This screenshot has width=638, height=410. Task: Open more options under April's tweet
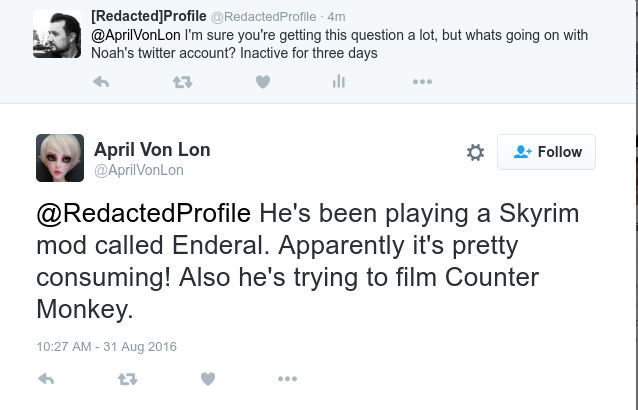click(x=287, y=378)
